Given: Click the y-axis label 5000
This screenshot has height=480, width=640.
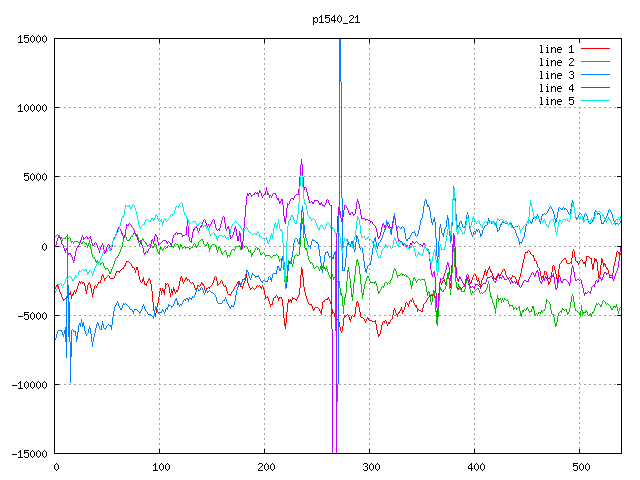Looking at the screenshot, I should click(36, 177).
